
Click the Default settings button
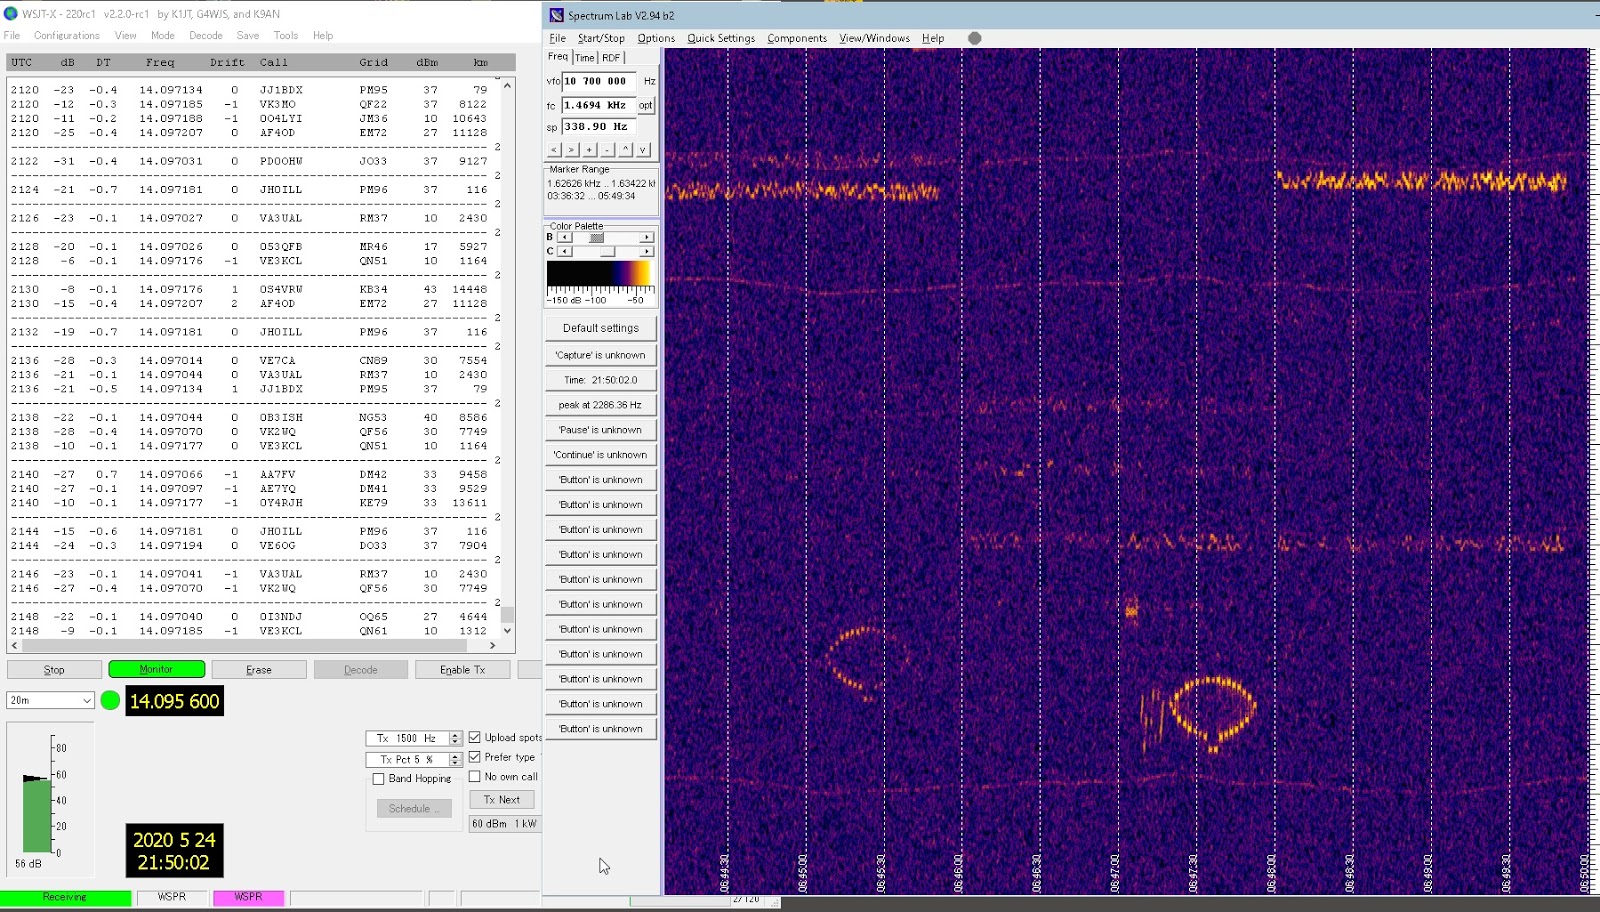tap(601, 328)
